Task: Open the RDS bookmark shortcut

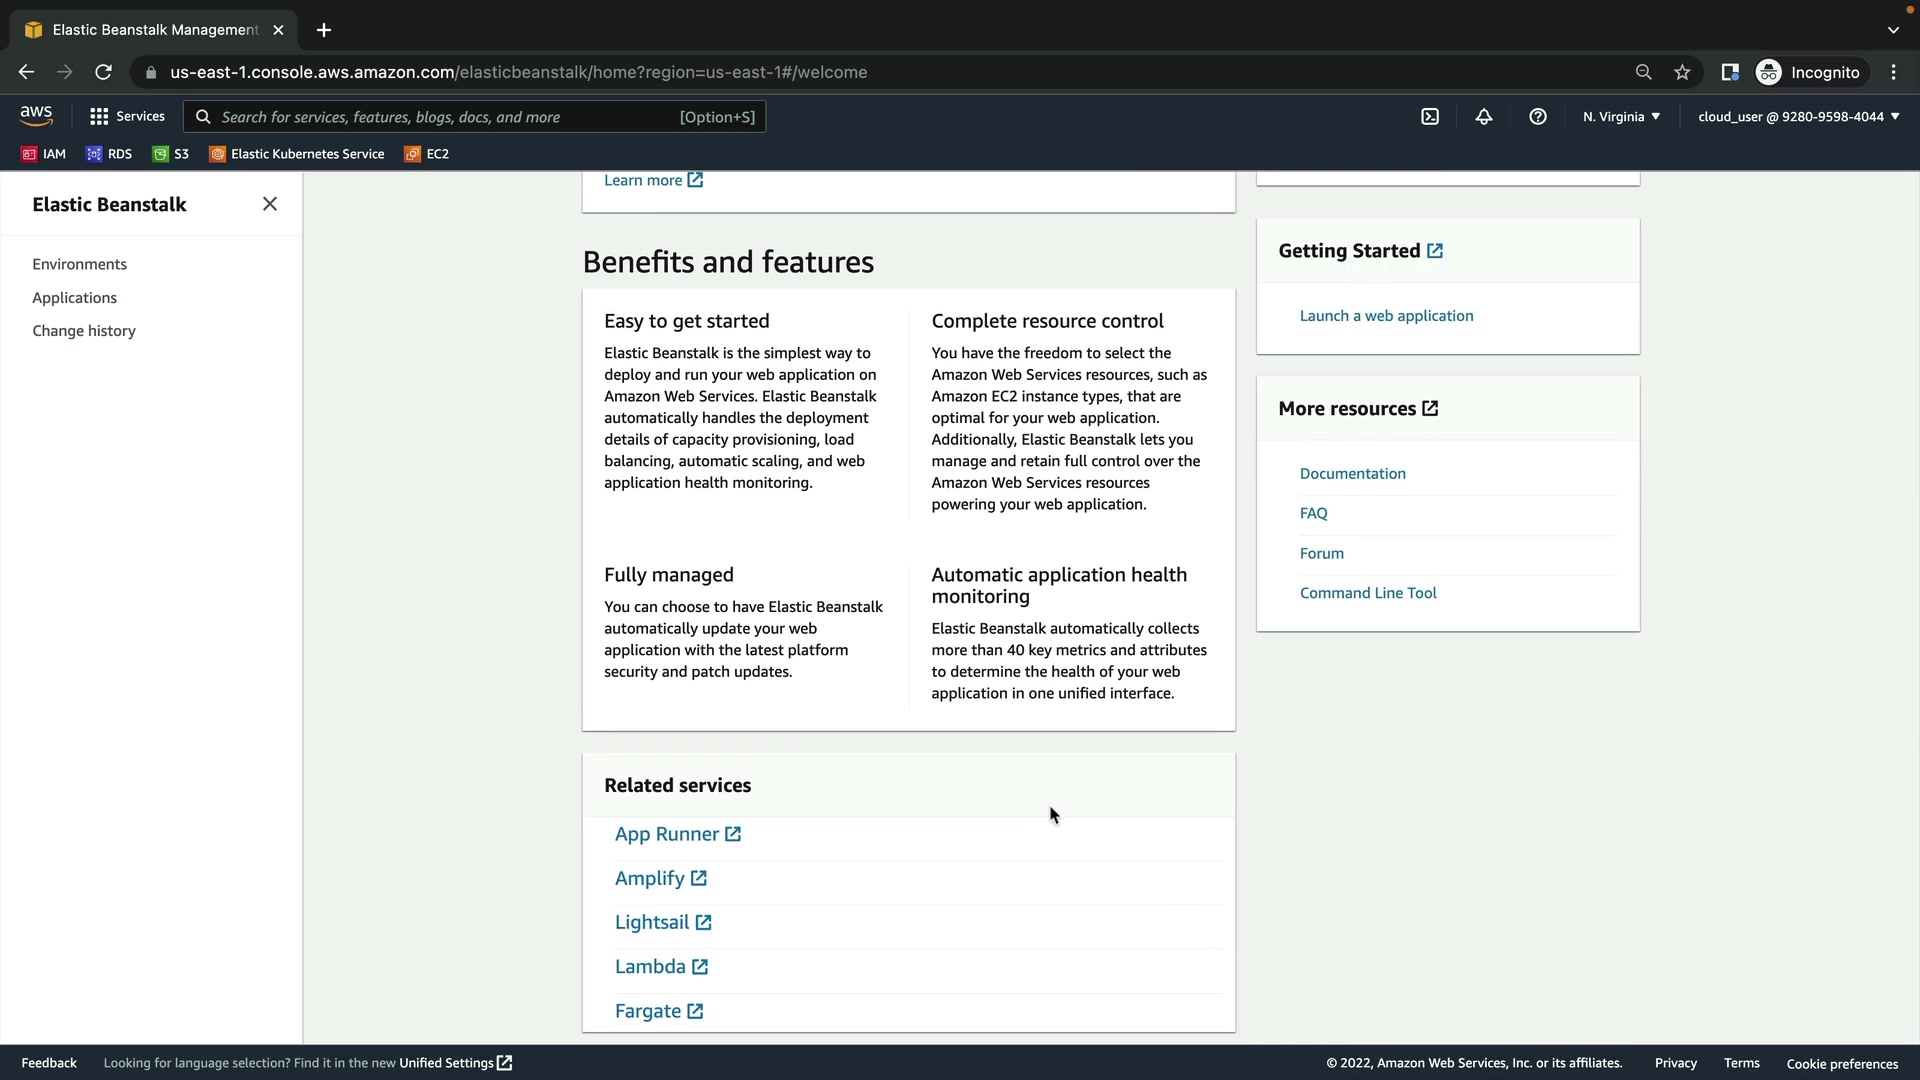Action: [x=109, y=154]
